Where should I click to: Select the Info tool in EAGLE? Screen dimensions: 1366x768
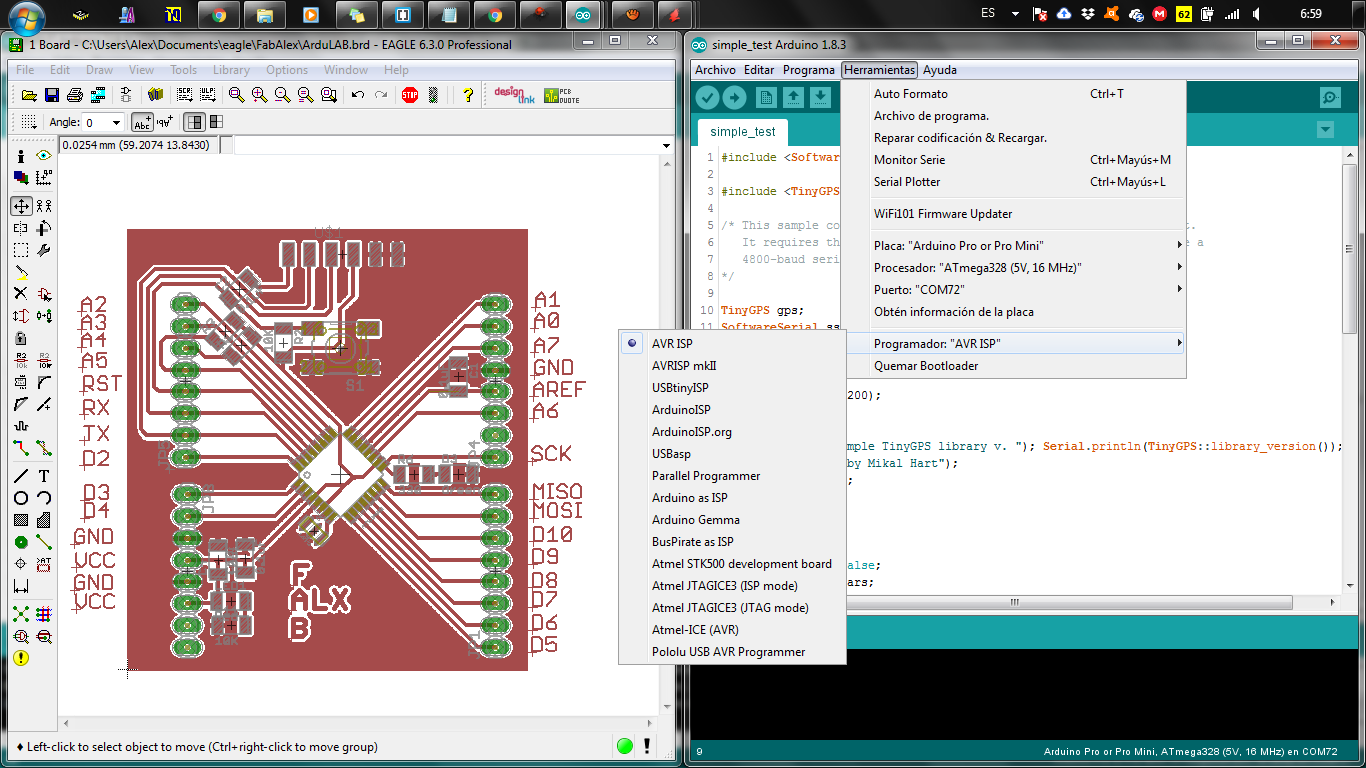[x=21, y=156]
